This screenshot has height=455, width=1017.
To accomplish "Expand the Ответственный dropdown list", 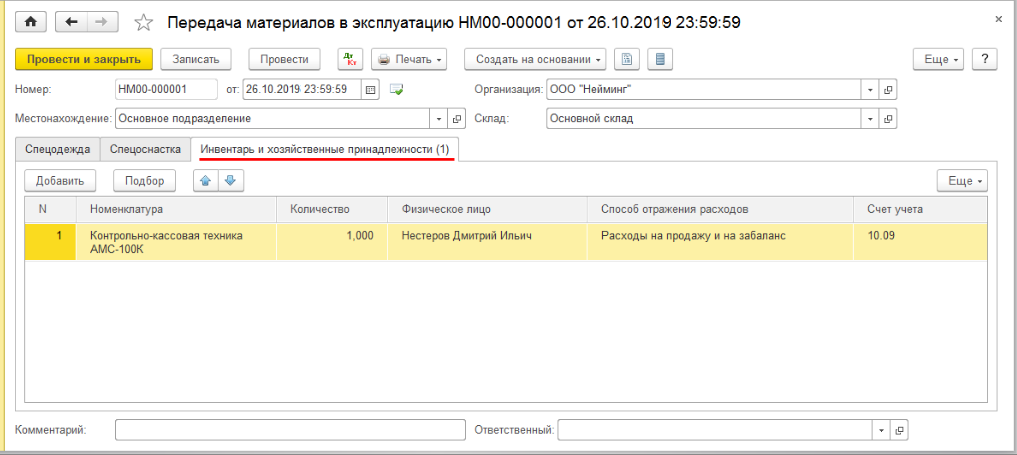I will coord(881,430).
